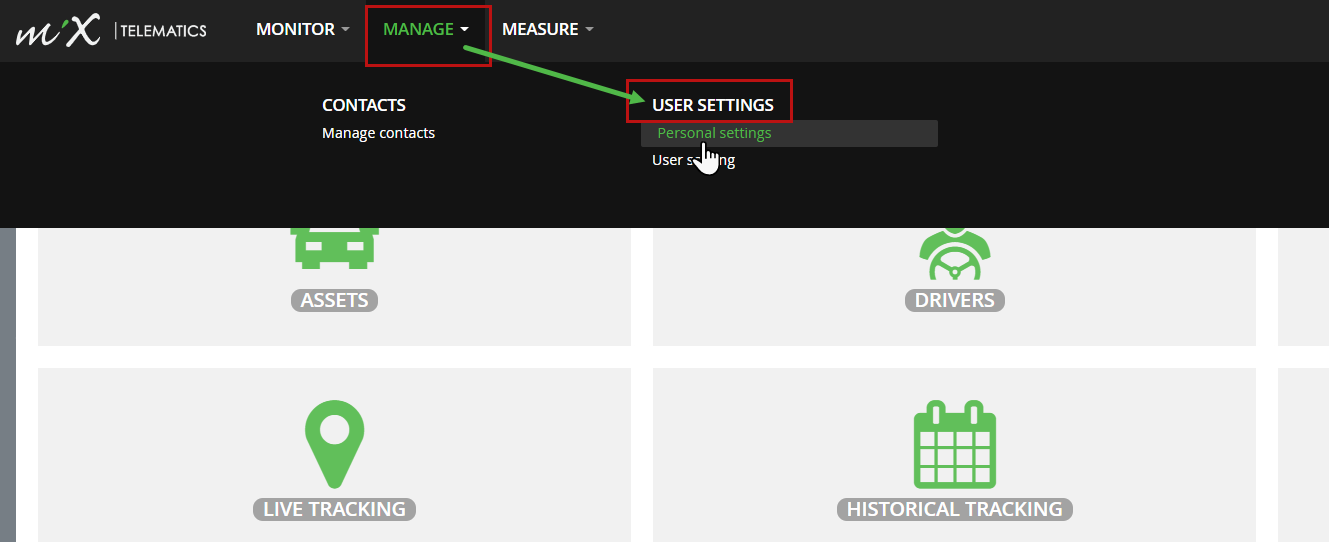The width and height of the screenshot is (1329, 542).
Task: Expand the MANAGE dropdown arrow
Action: (465, 30)
